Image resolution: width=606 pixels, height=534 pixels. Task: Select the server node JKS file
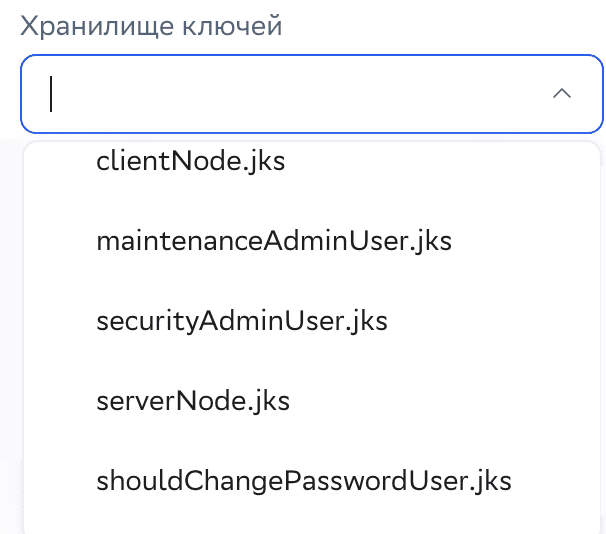tap(193, 401)
